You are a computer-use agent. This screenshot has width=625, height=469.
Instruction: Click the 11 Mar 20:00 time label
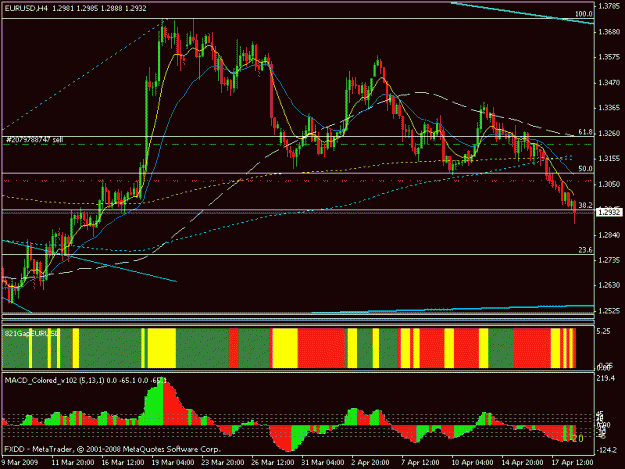coord(73,462)
